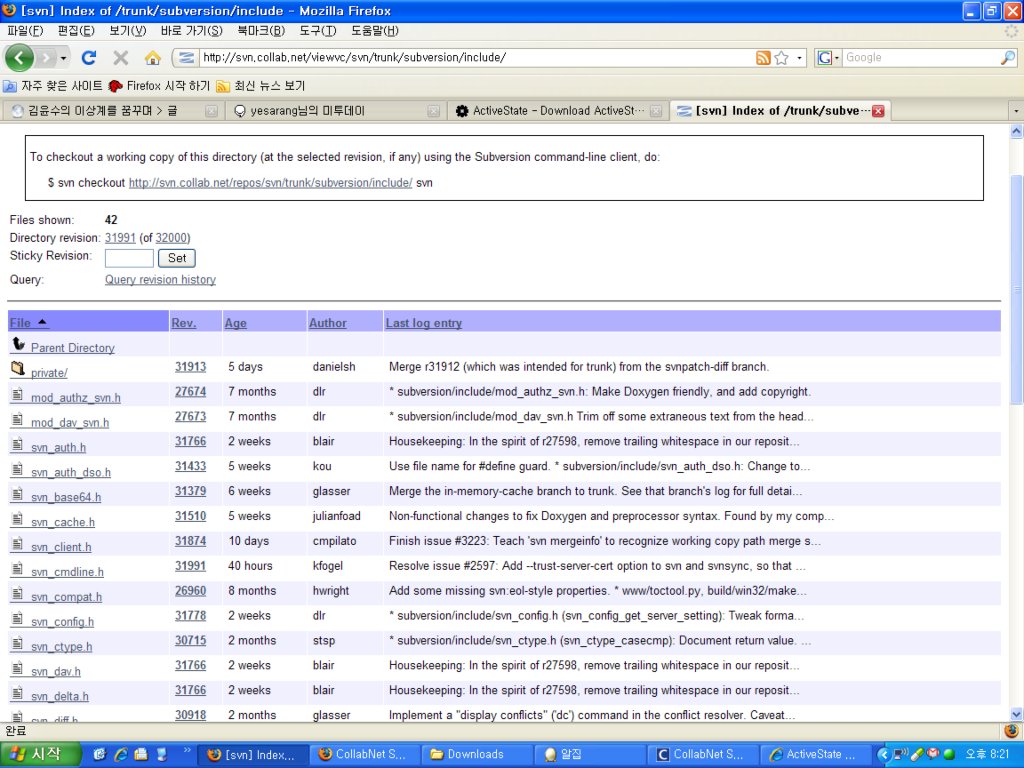Reload the page with the Refresh icon
The height and width of the screenshot is (768, 1024).
pos(89,57)
